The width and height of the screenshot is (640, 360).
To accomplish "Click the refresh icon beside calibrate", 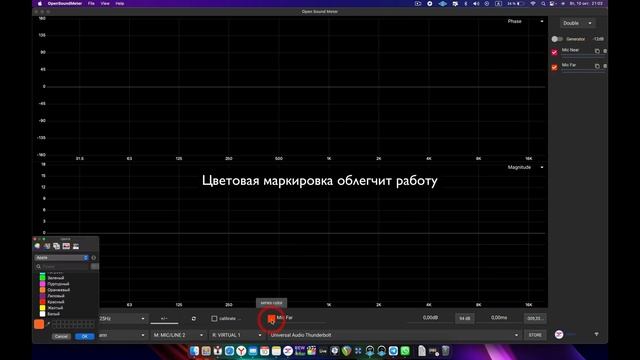I will [x=193, y=318].
